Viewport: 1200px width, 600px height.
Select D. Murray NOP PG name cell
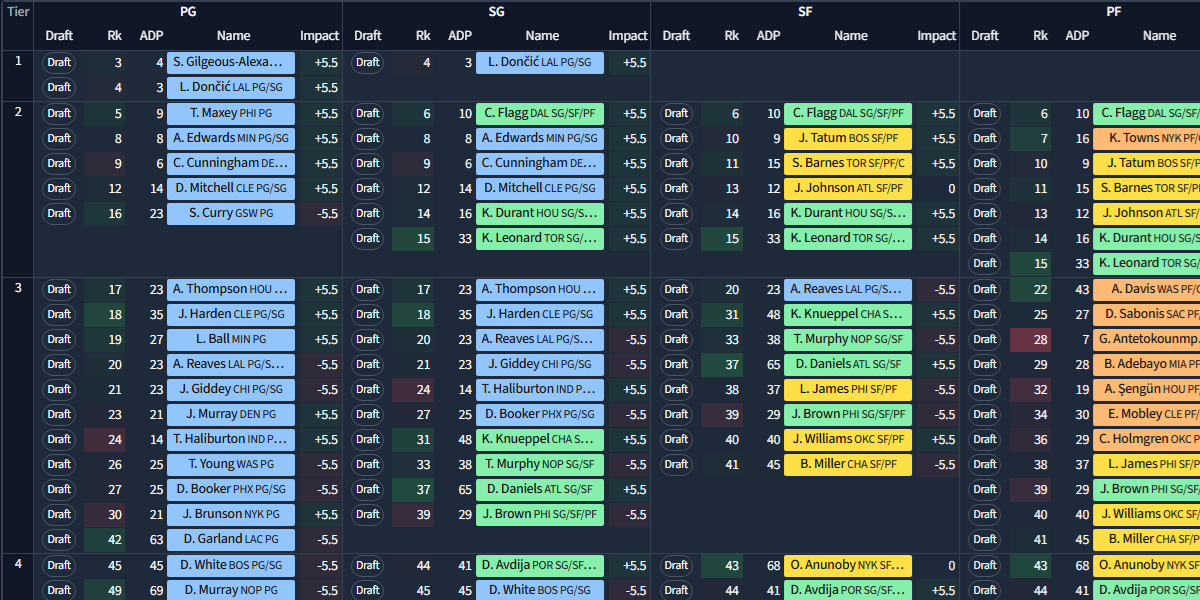[231, 591]
